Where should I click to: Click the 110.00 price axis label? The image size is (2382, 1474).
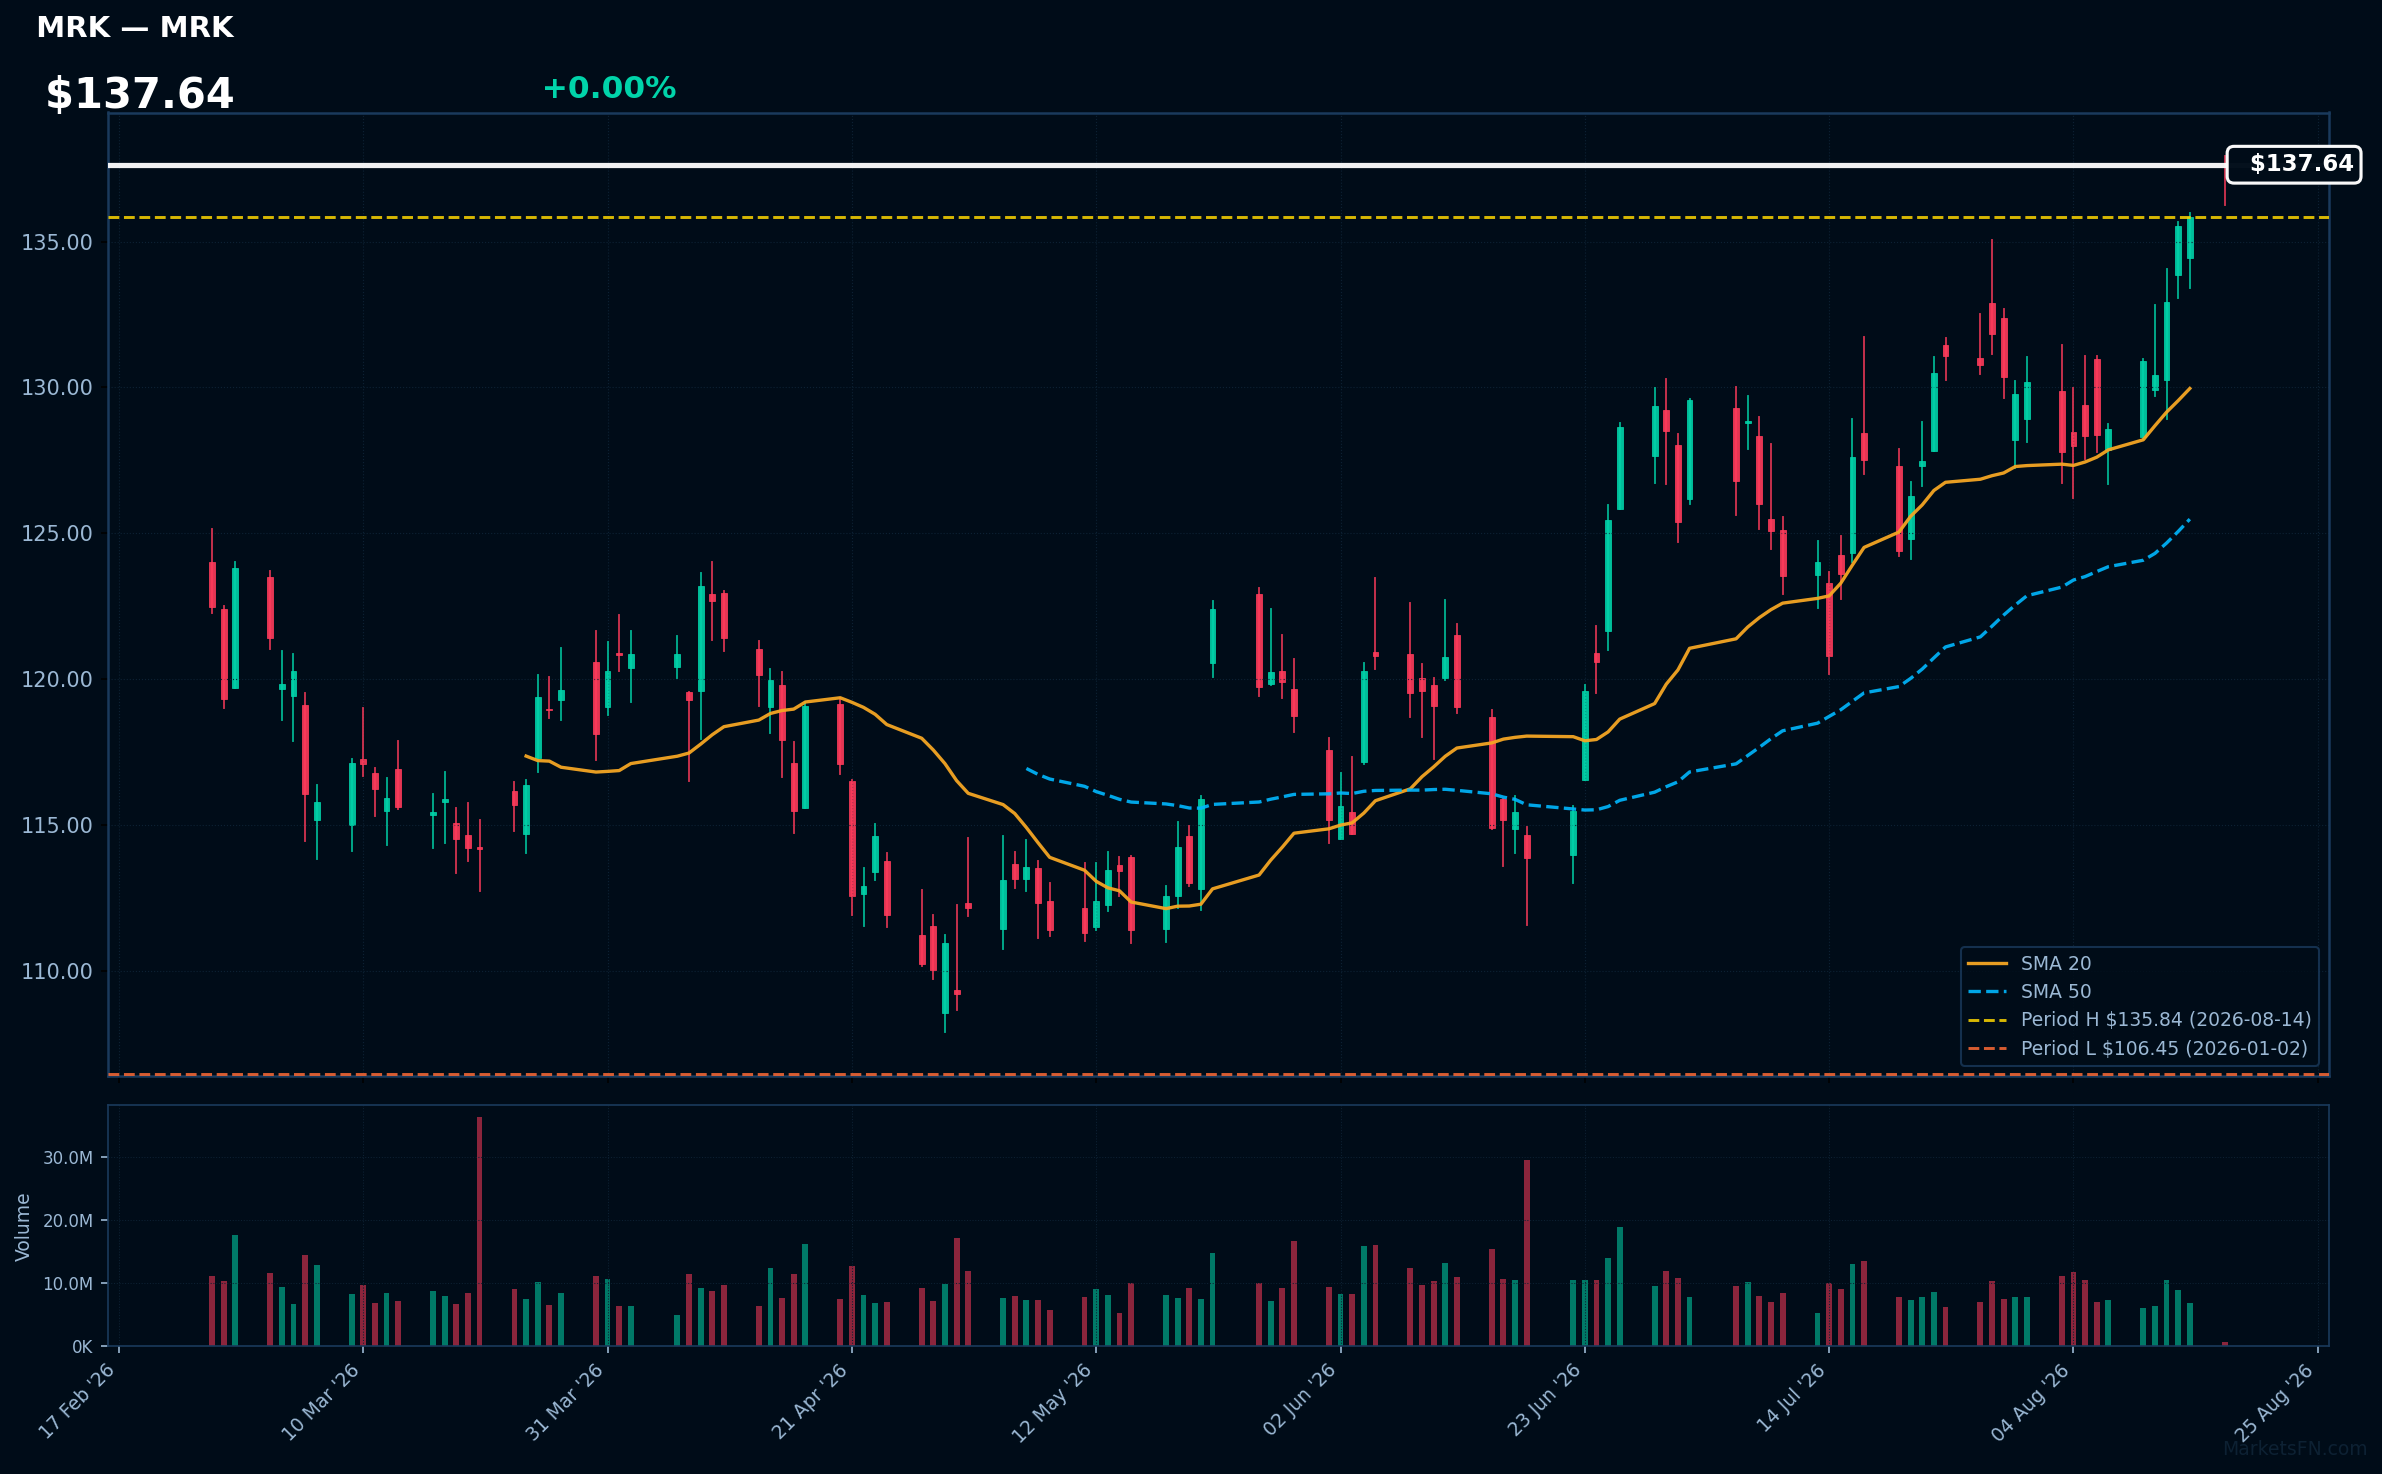click(x=57, y=972)
